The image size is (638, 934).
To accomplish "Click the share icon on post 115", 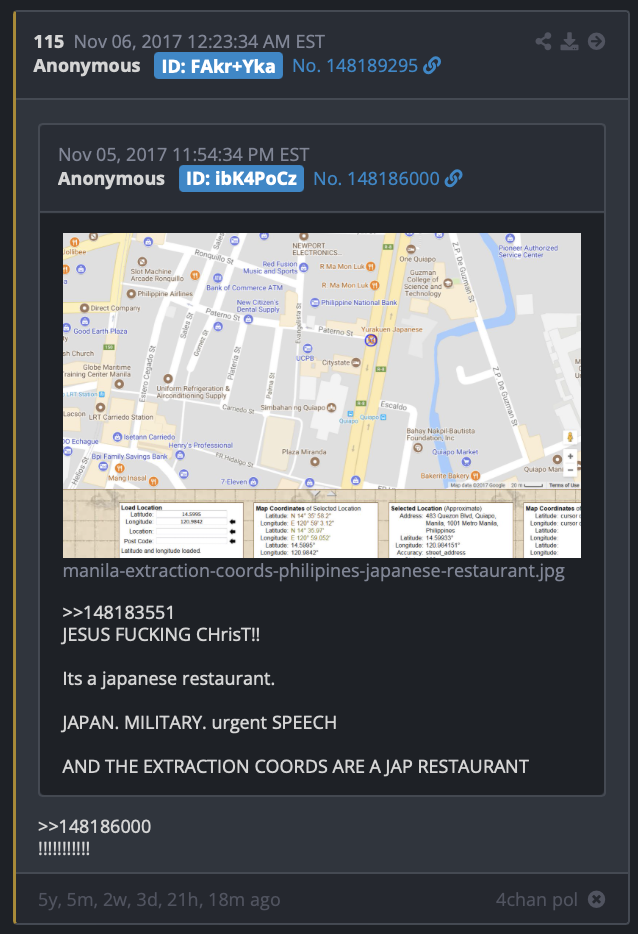I will coord(543,42).
